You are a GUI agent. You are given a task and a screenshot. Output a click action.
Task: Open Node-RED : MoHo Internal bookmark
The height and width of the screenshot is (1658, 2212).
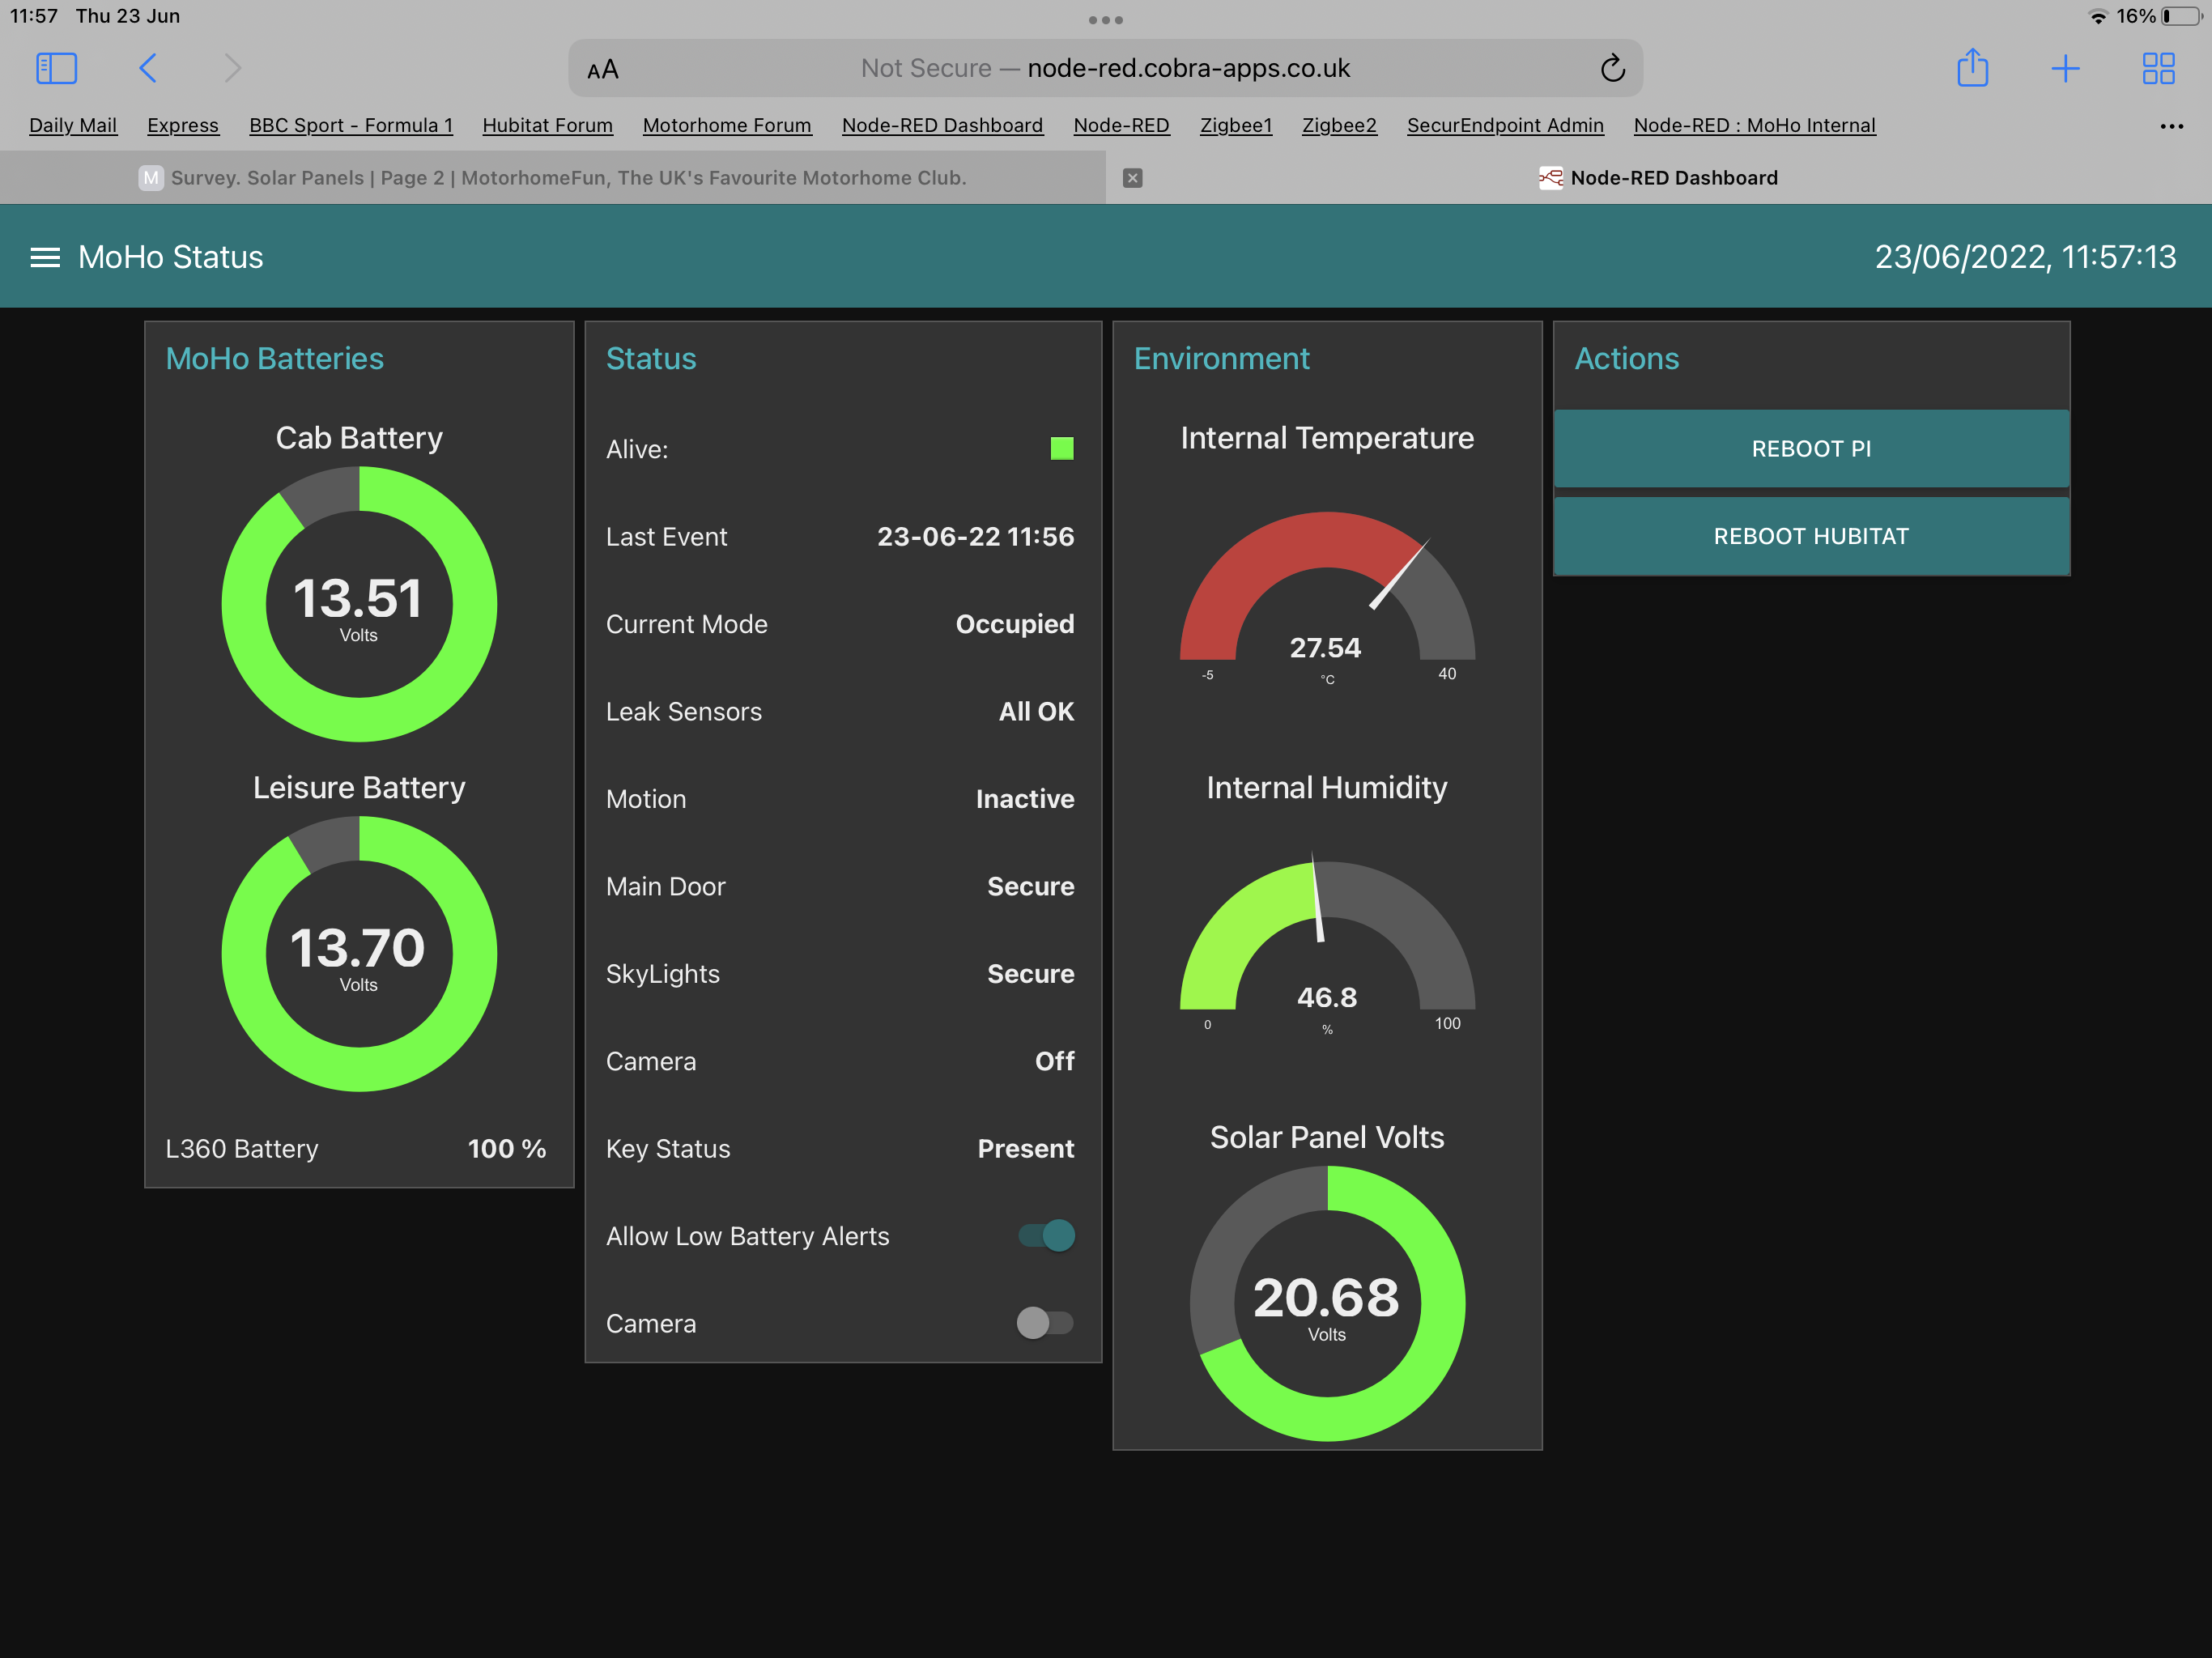1754,125
